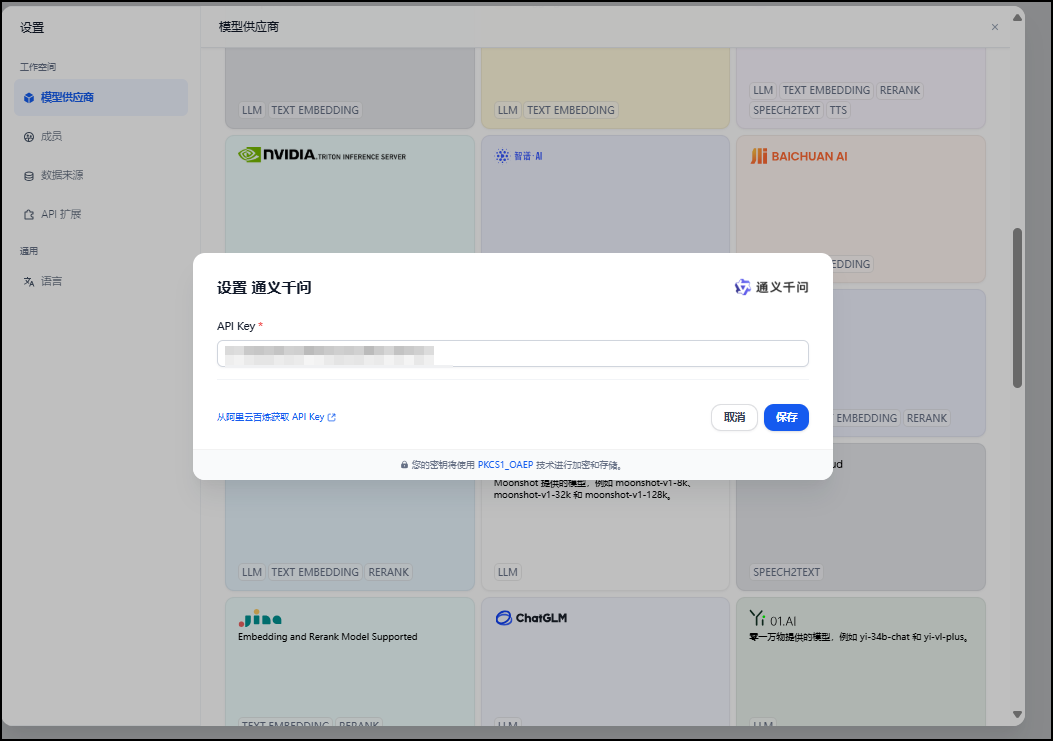Click the external link icon beside API Key link
This screenshot has height=741, width=1053.
click(x=332, y=417)
